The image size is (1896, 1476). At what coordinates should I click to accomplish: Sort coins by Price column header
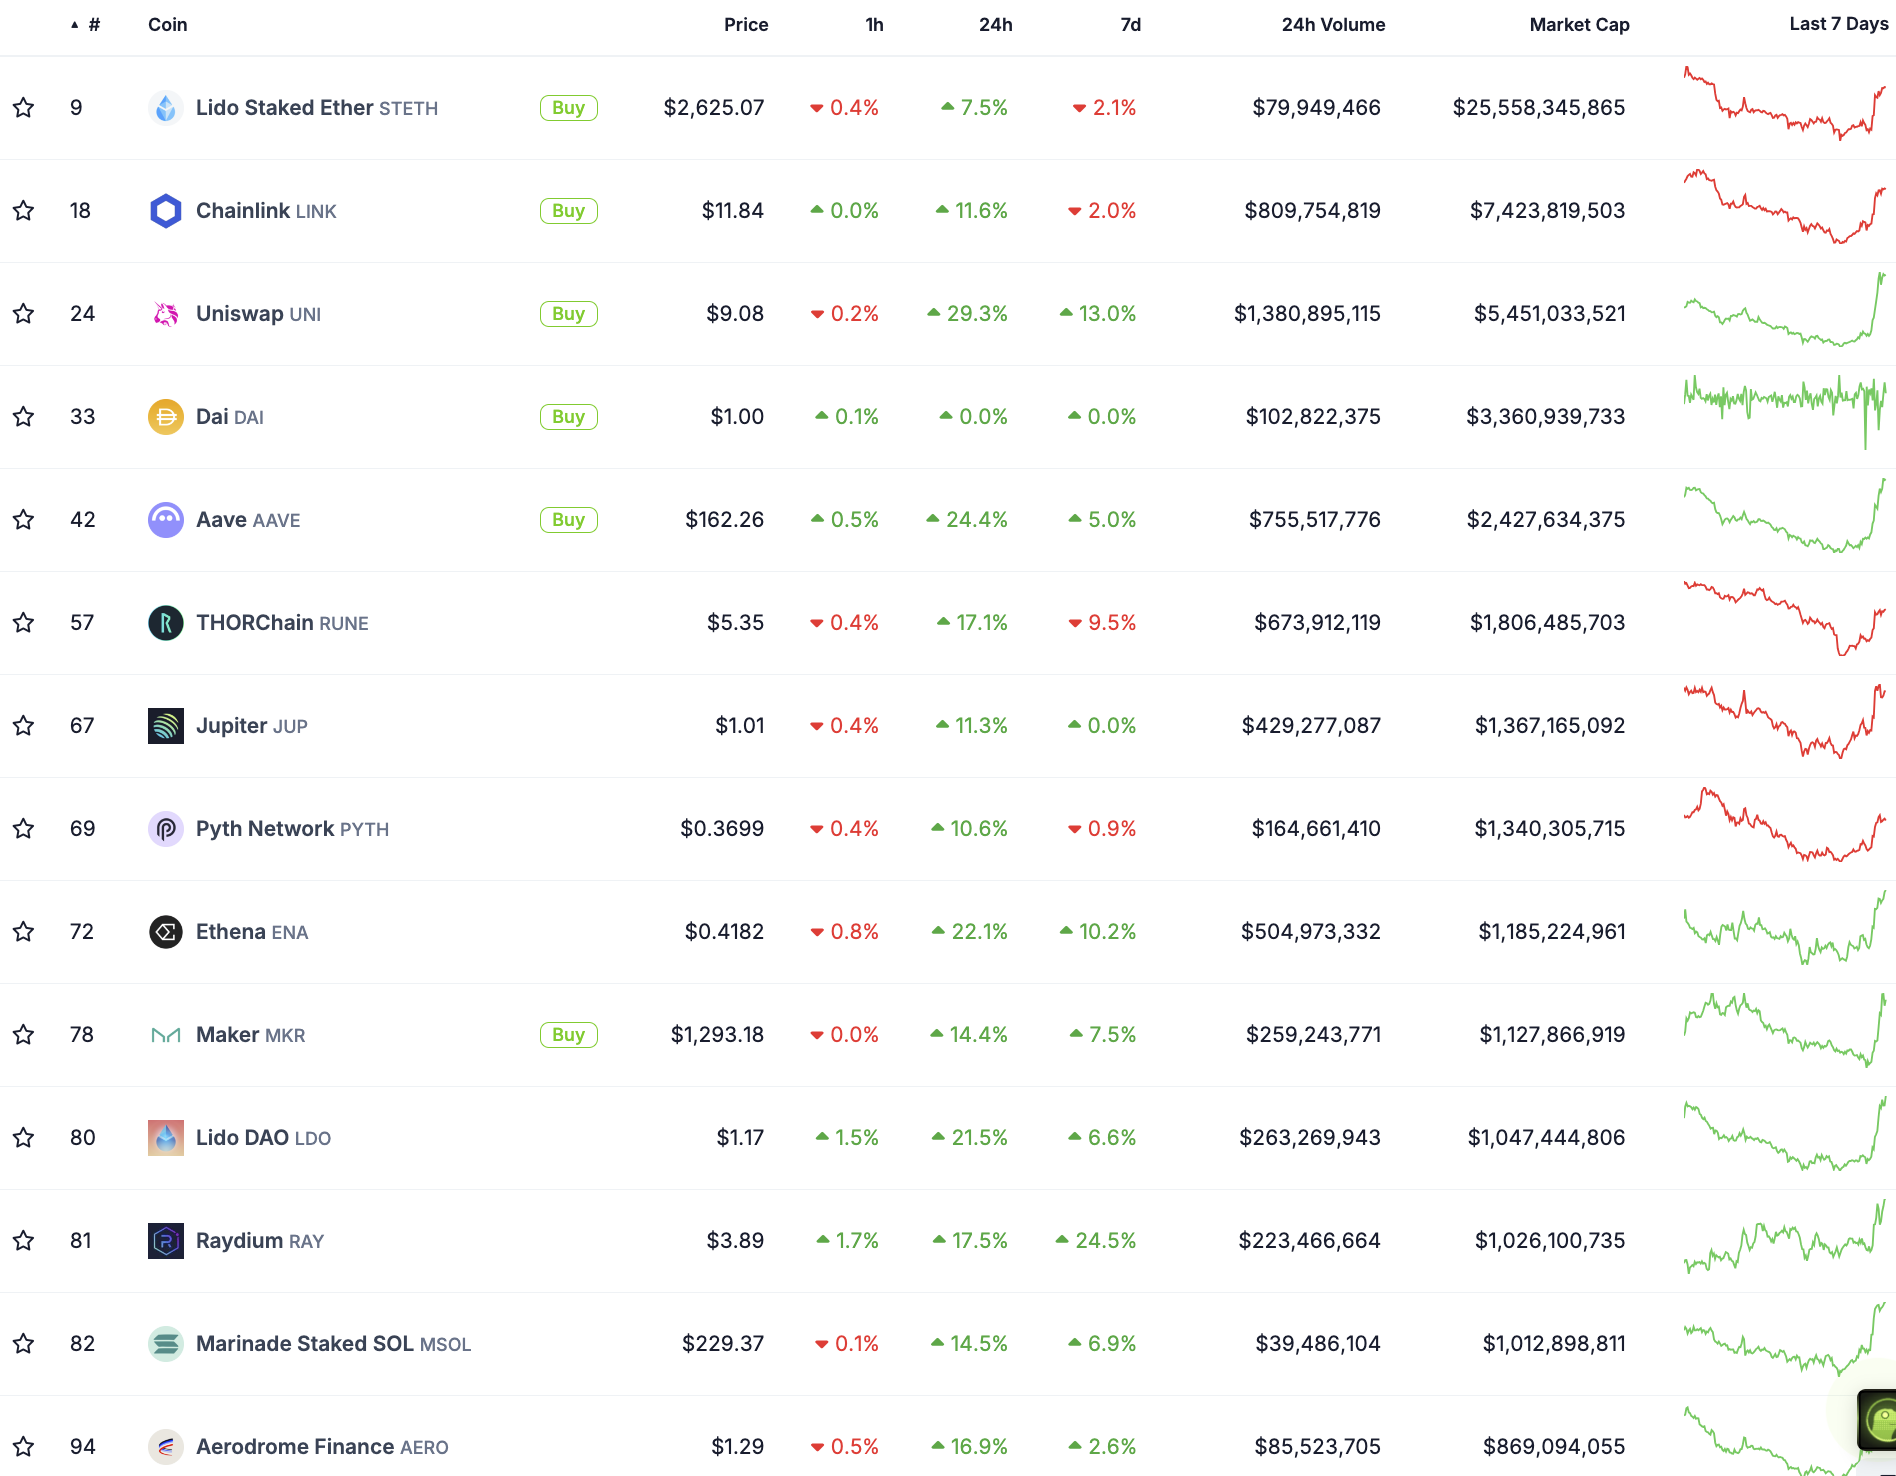pyautogui.click(x=746, y=25)
